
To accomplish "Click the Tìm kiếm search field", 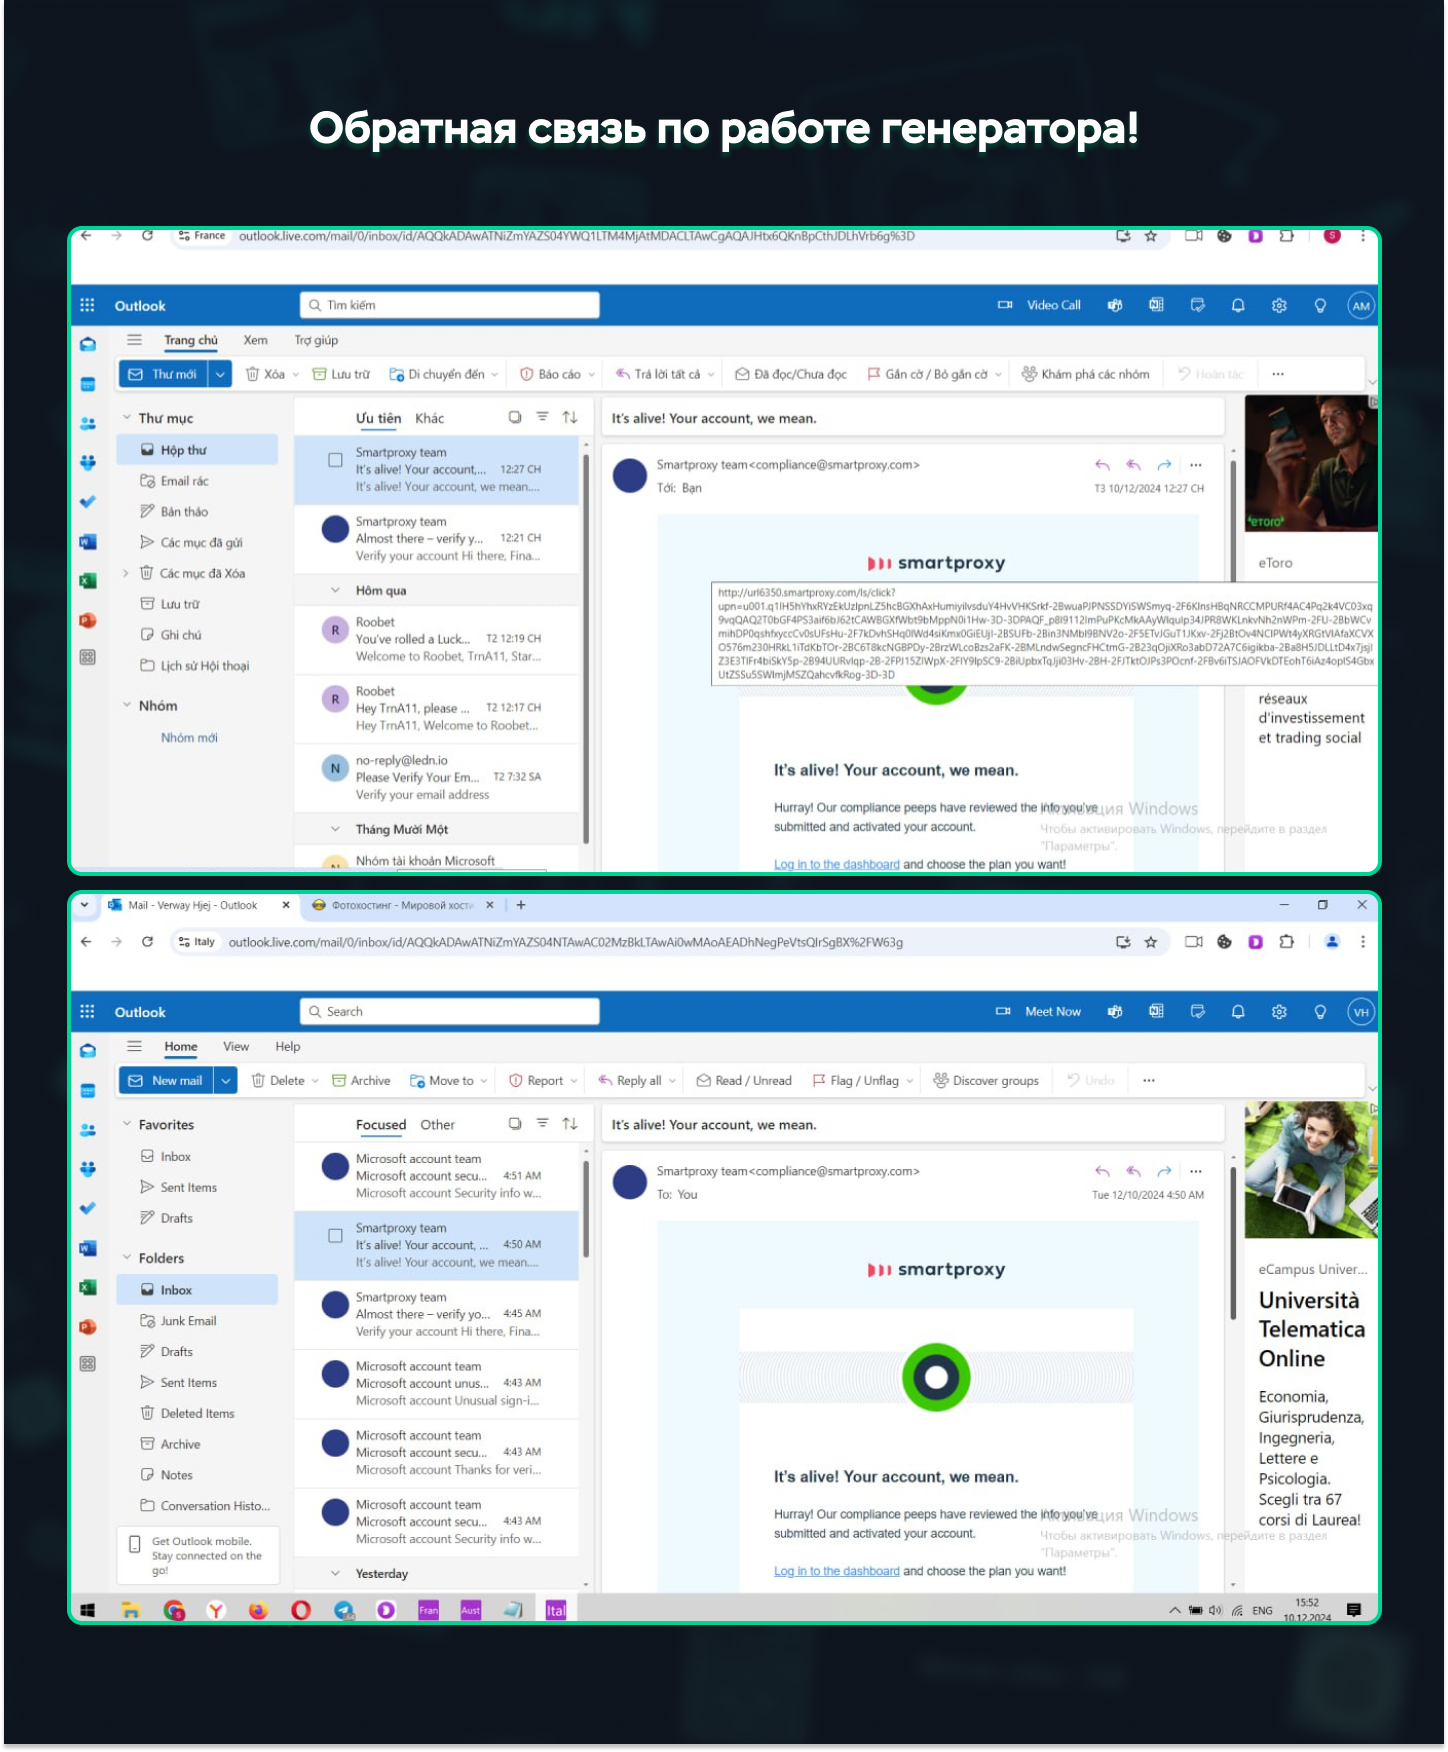I will [450, 306].
